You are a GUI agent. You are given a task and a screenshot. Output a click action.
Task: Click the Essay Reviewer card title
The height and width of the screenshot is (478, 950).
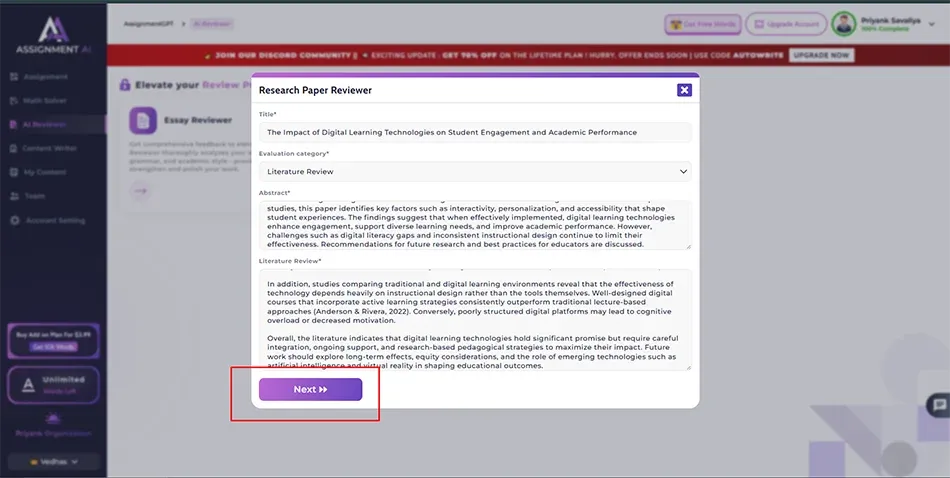[x=198, y=121]
